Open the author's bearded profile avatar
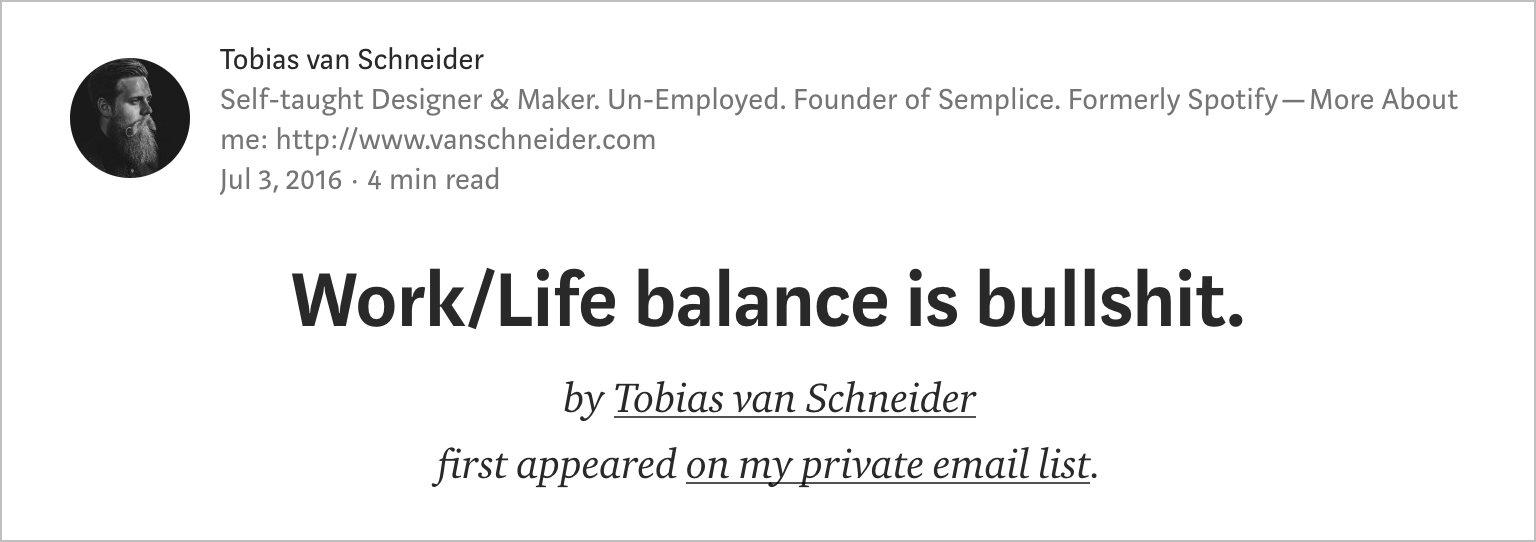1536x542 pixels. (x=130, y=118)
